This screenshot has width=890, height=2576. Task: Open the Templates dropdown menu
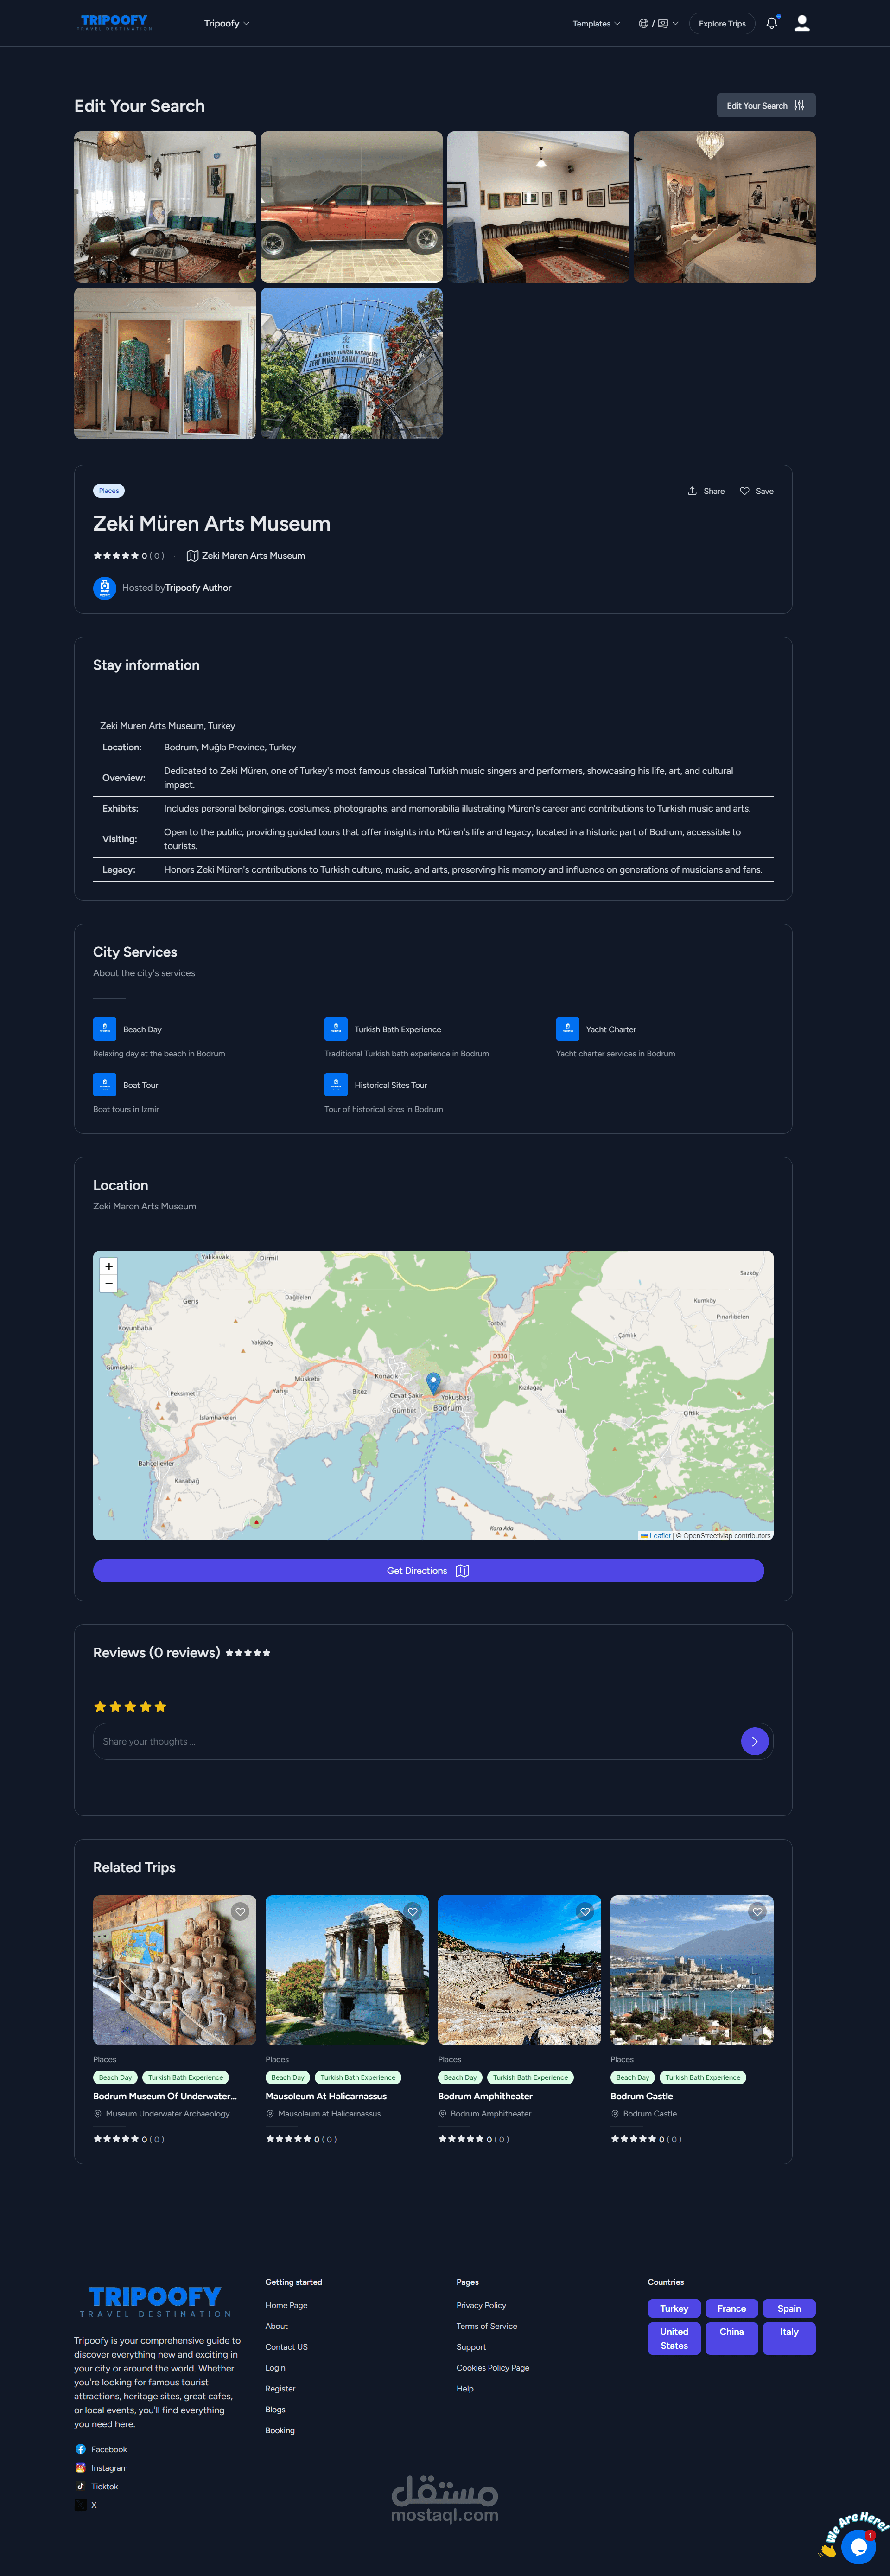[596, 23]
